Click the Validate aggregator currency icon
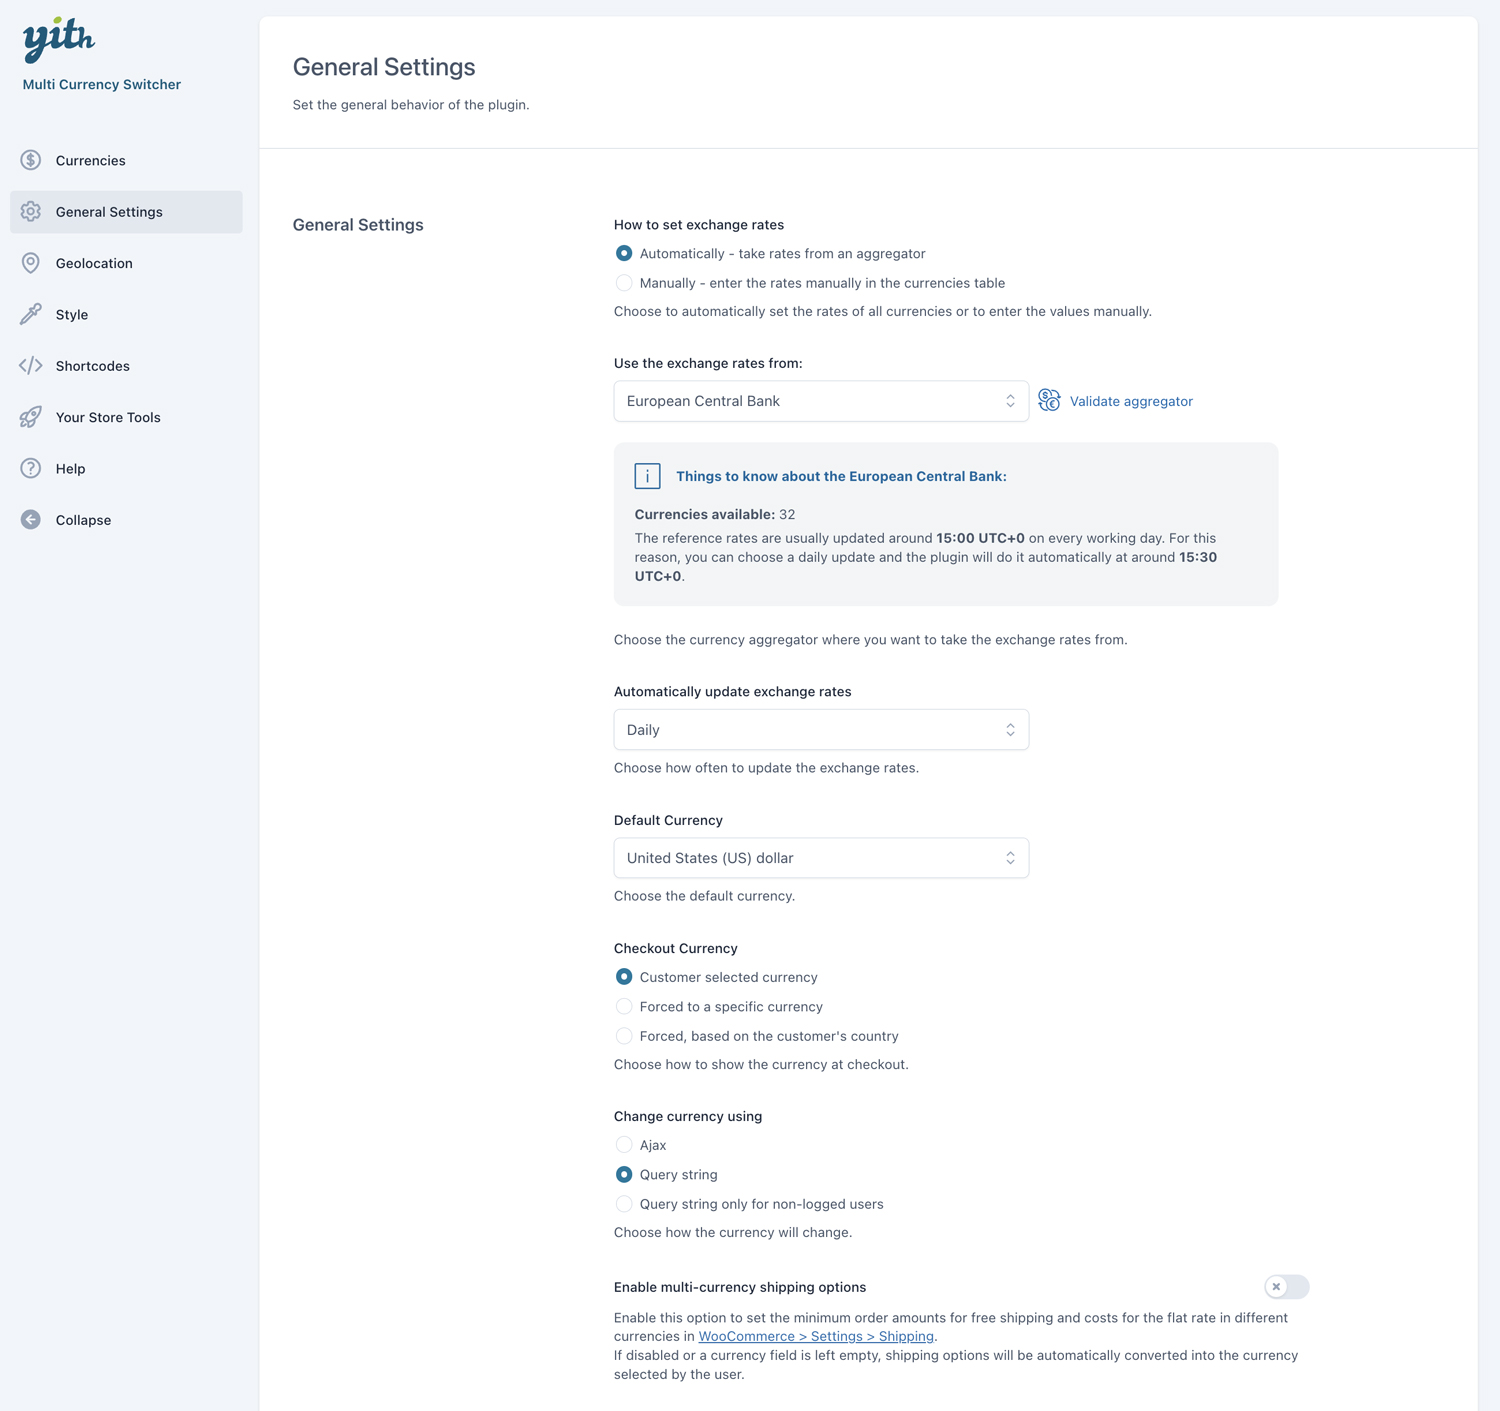Viewport: 1500px width, 1411px height. coord(1049,401)
